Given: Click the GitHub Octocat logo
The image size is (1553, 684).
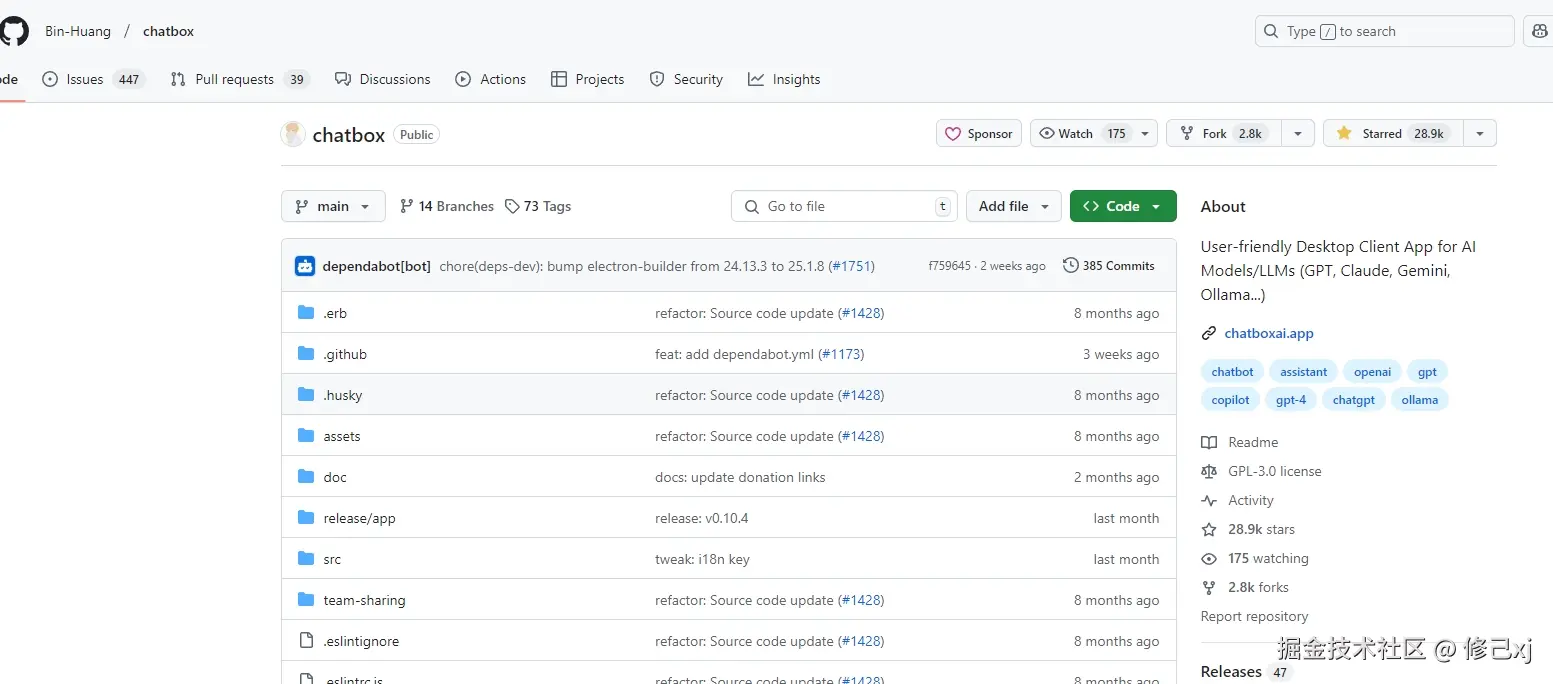Looking at the screenshot, I should (x=13, y=31).
